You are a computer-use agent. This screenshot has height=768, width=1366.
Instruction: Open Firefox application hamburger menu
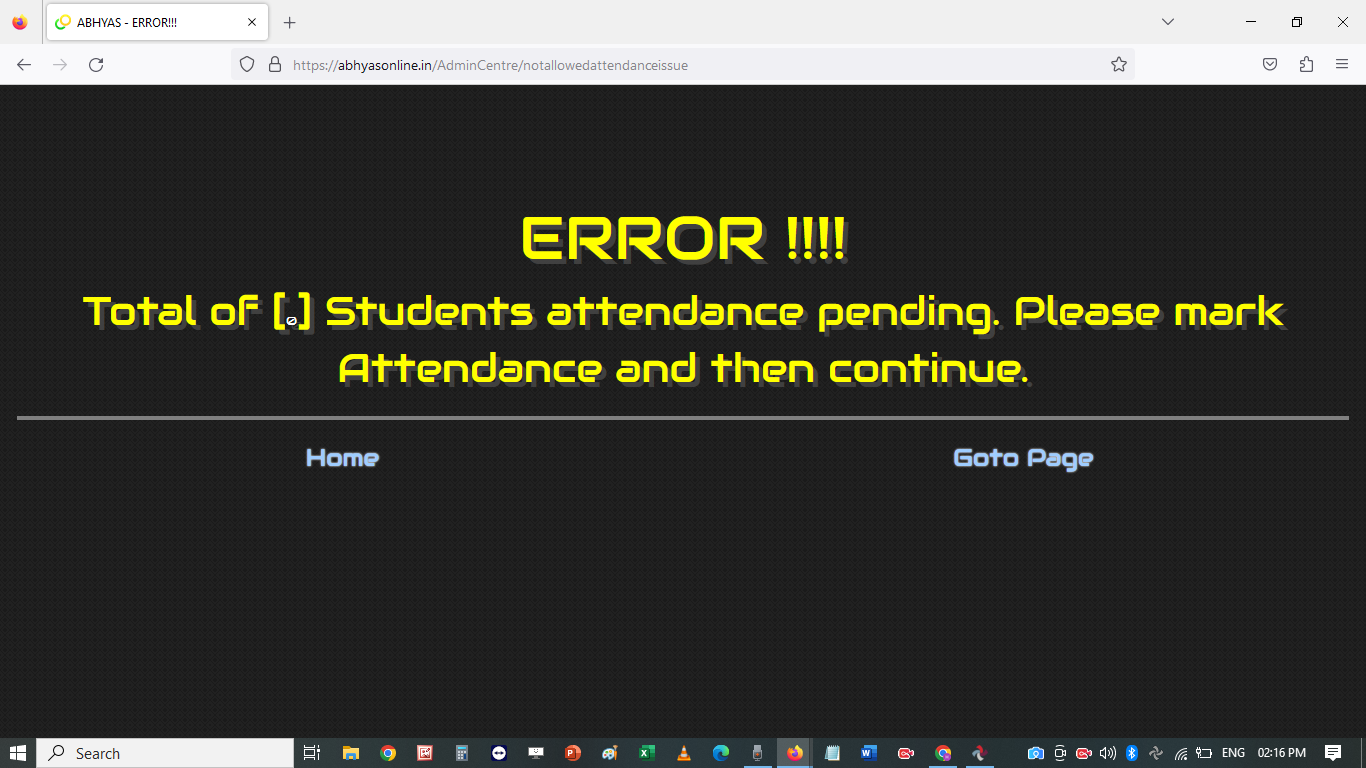(x=1342, y=65)
